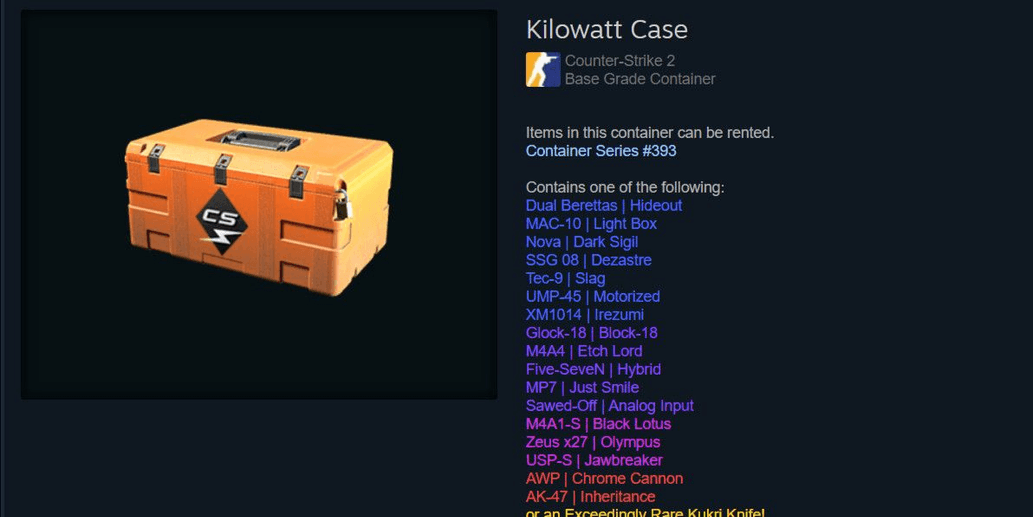Viewport: 1033px width, 517px height.
Task: Select Zeus x27 | Olympus skin
Action: (x=593, y=442)
